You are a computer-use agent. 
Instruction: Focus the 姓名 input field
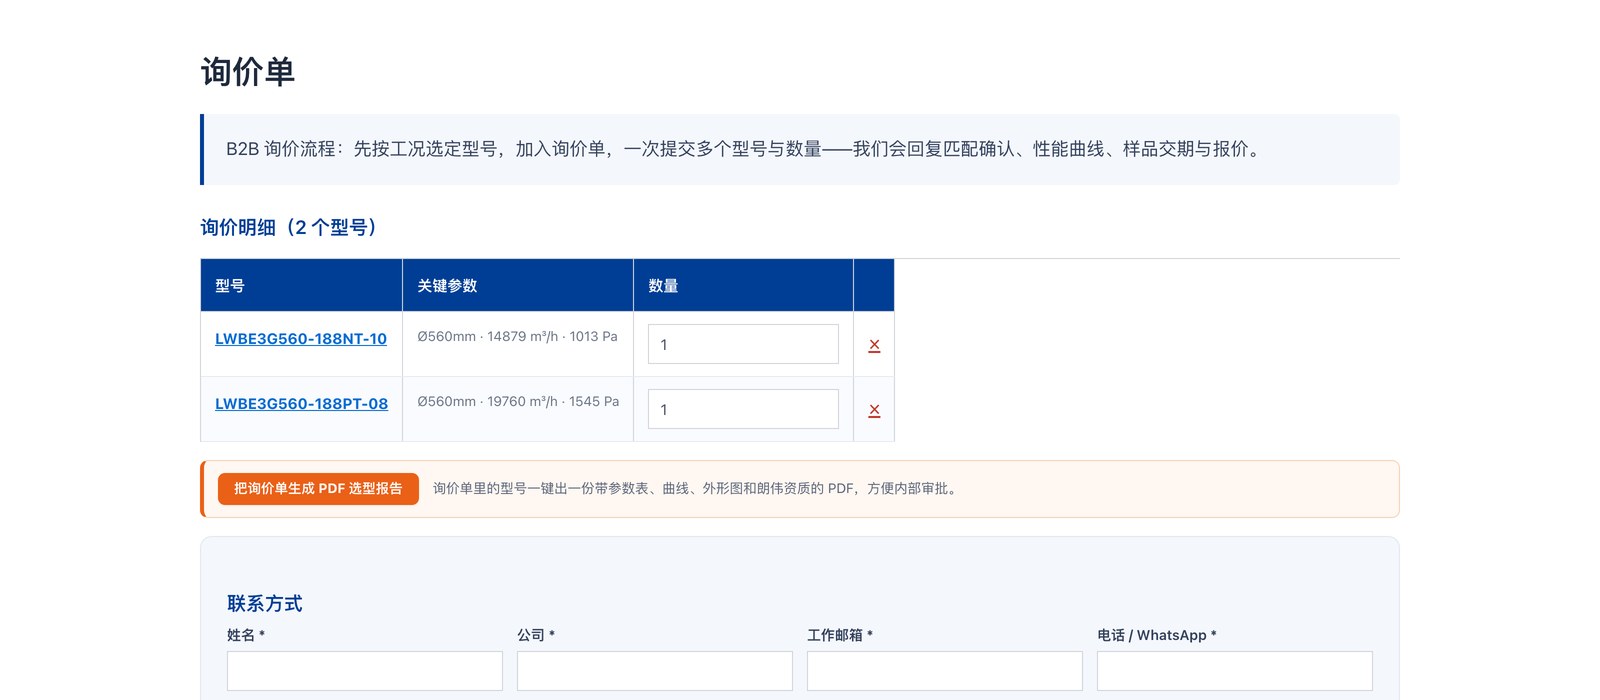coord(365,671)
